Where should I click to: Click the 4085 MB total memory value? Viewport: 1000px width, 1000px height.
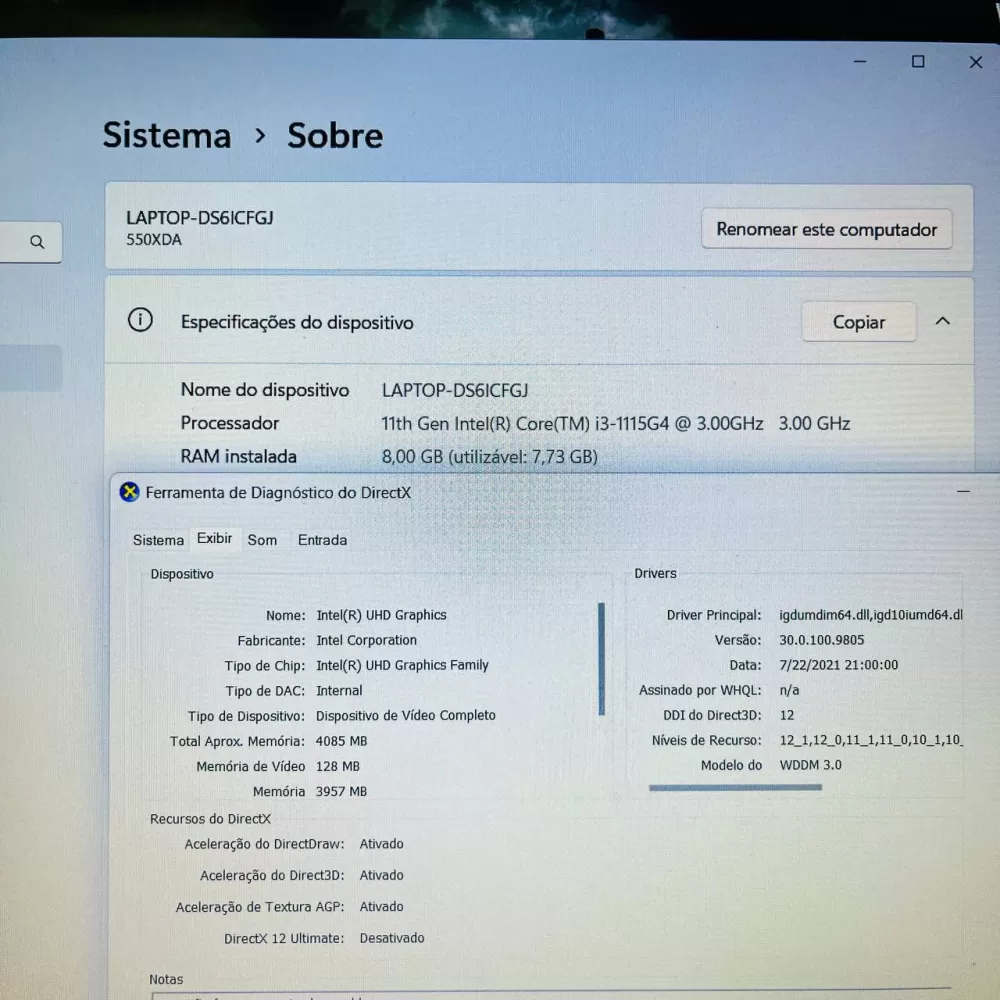click(341, 741)
